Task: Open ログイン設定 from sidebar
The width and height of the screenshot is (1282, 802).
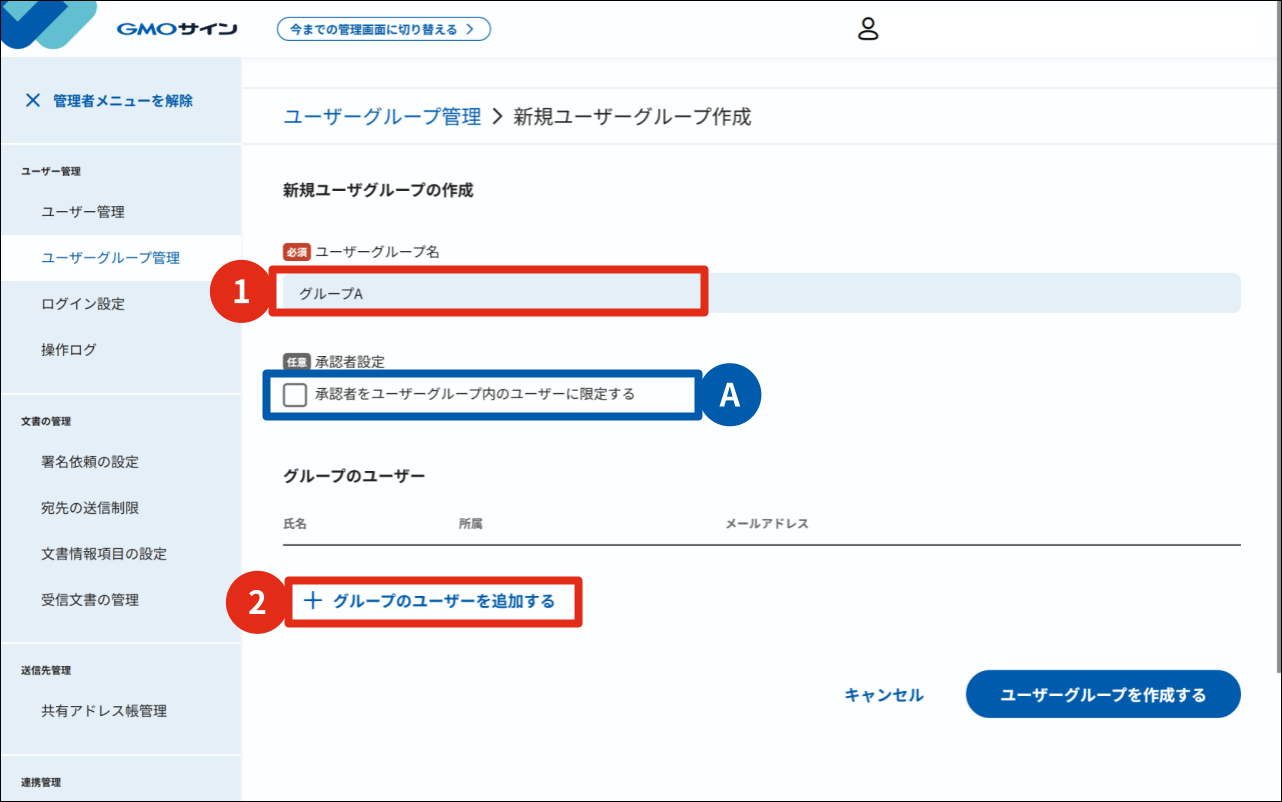Action: click(83, 304)
